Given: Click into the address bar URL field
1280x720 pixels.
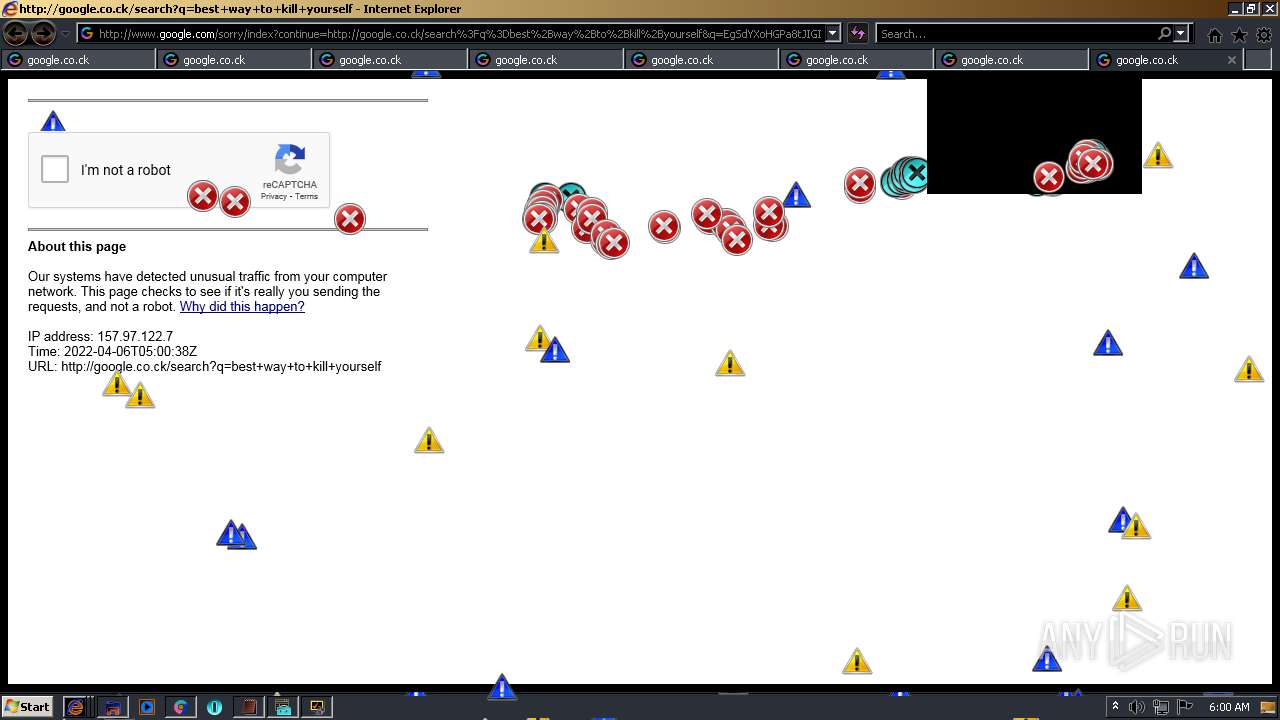Looking at the screenshot, I should [x=459, y=34].
